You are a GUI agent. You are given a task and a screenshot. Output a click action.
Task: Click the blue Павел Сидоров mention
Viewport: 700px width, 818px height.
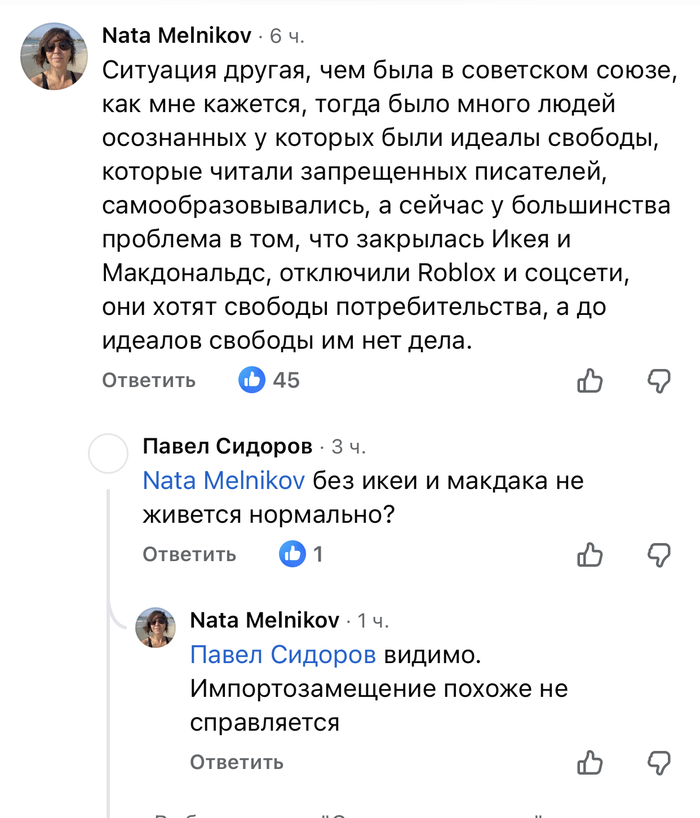284,655
